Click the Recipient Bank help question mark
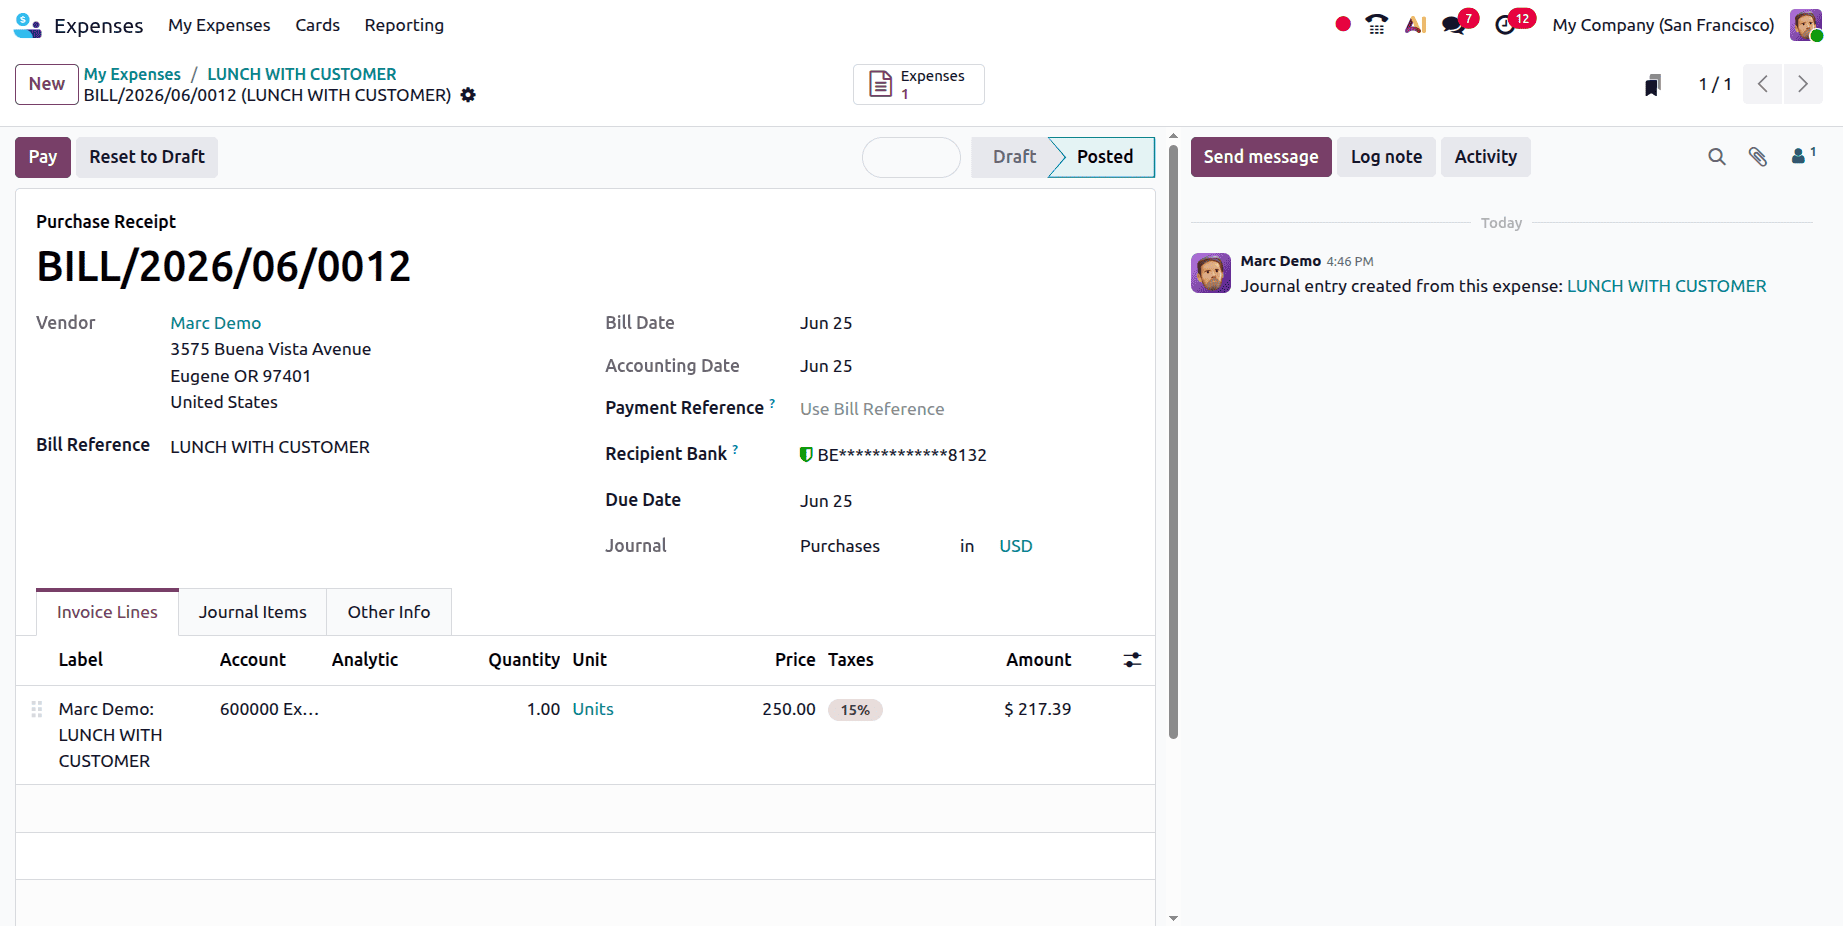 tap(735, 449)
